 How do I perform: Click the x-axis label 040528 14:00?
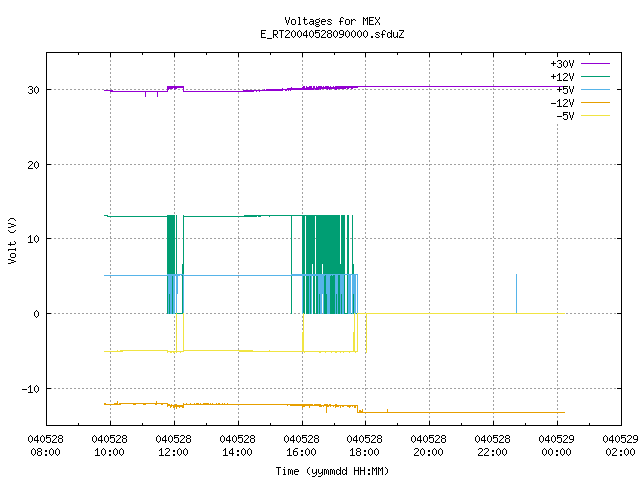coord(237,446)
